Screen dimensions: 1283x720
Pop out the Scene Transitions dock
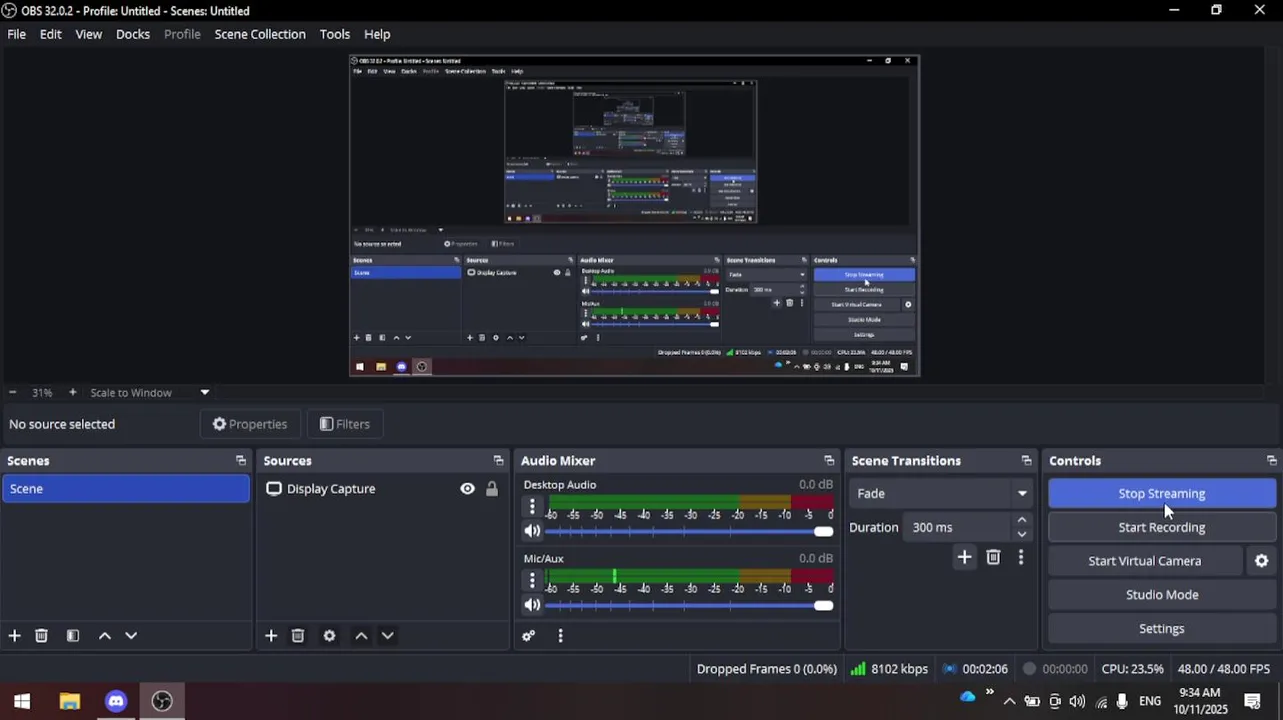[x=1026, y=461]
